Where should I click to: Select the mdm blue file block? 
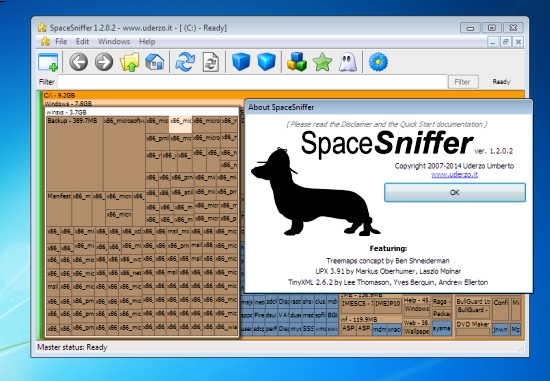pyautogui.click(x=380, y=329)
